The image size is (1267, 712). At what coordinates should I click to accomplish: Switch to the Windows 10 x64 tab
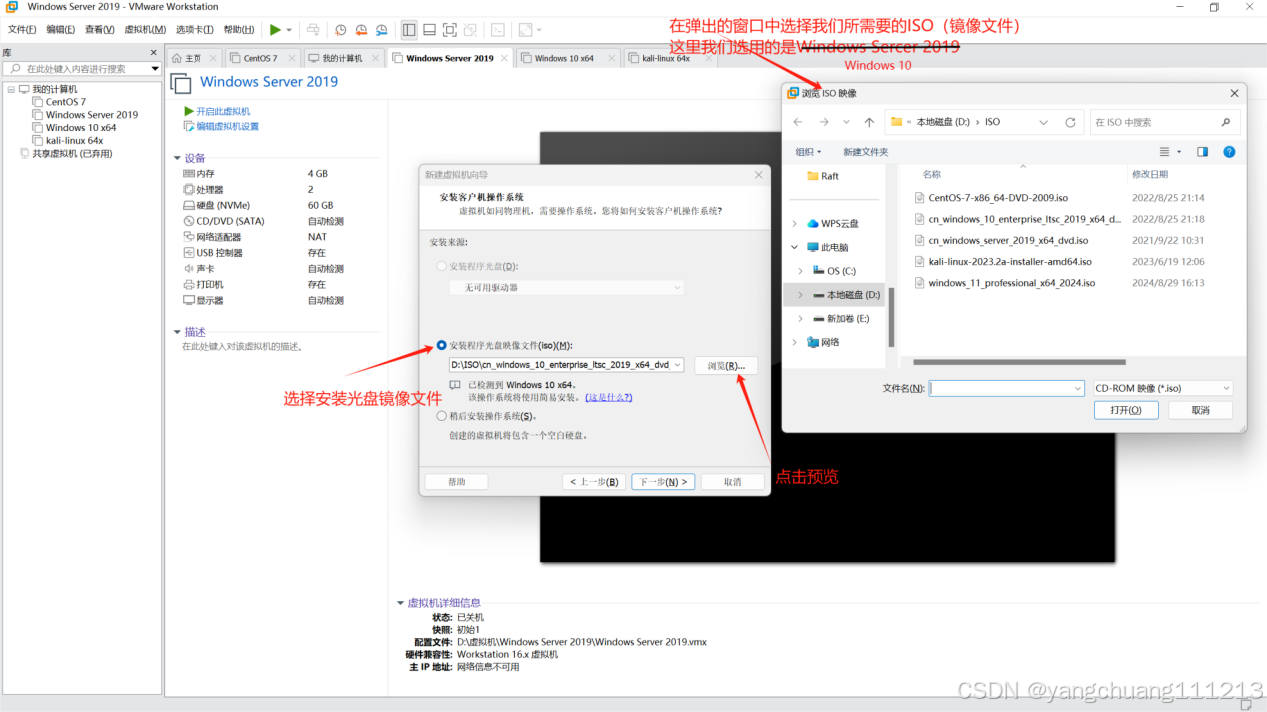(564, 58)
